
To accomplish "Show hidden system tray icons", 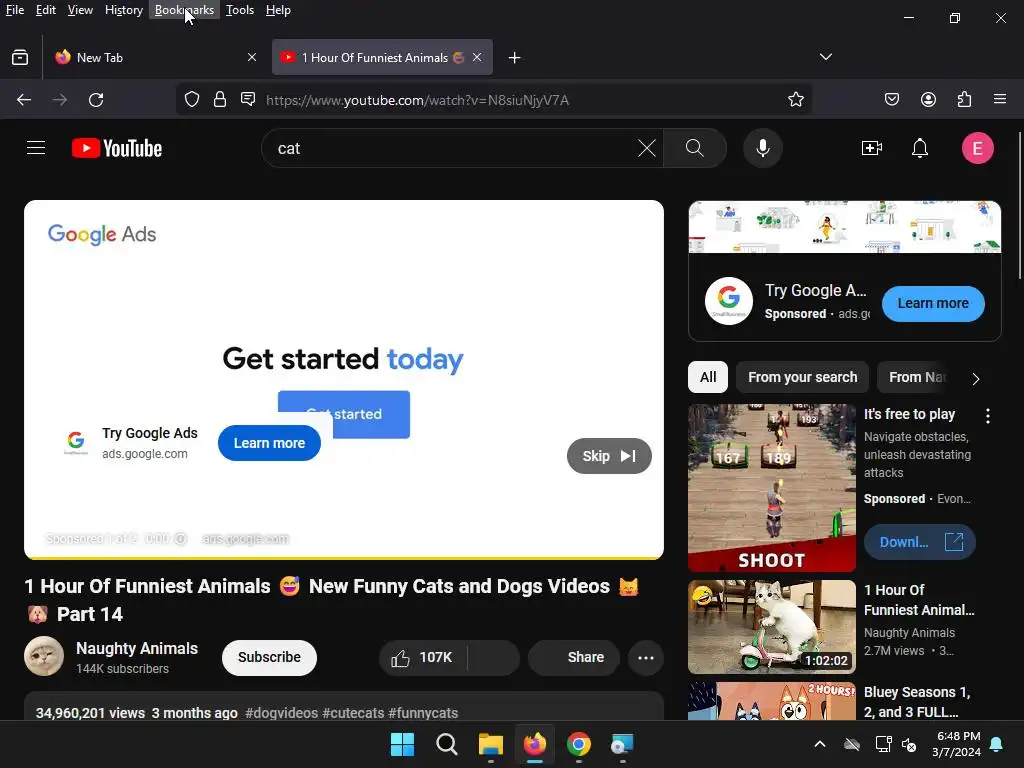I will 820,744.
